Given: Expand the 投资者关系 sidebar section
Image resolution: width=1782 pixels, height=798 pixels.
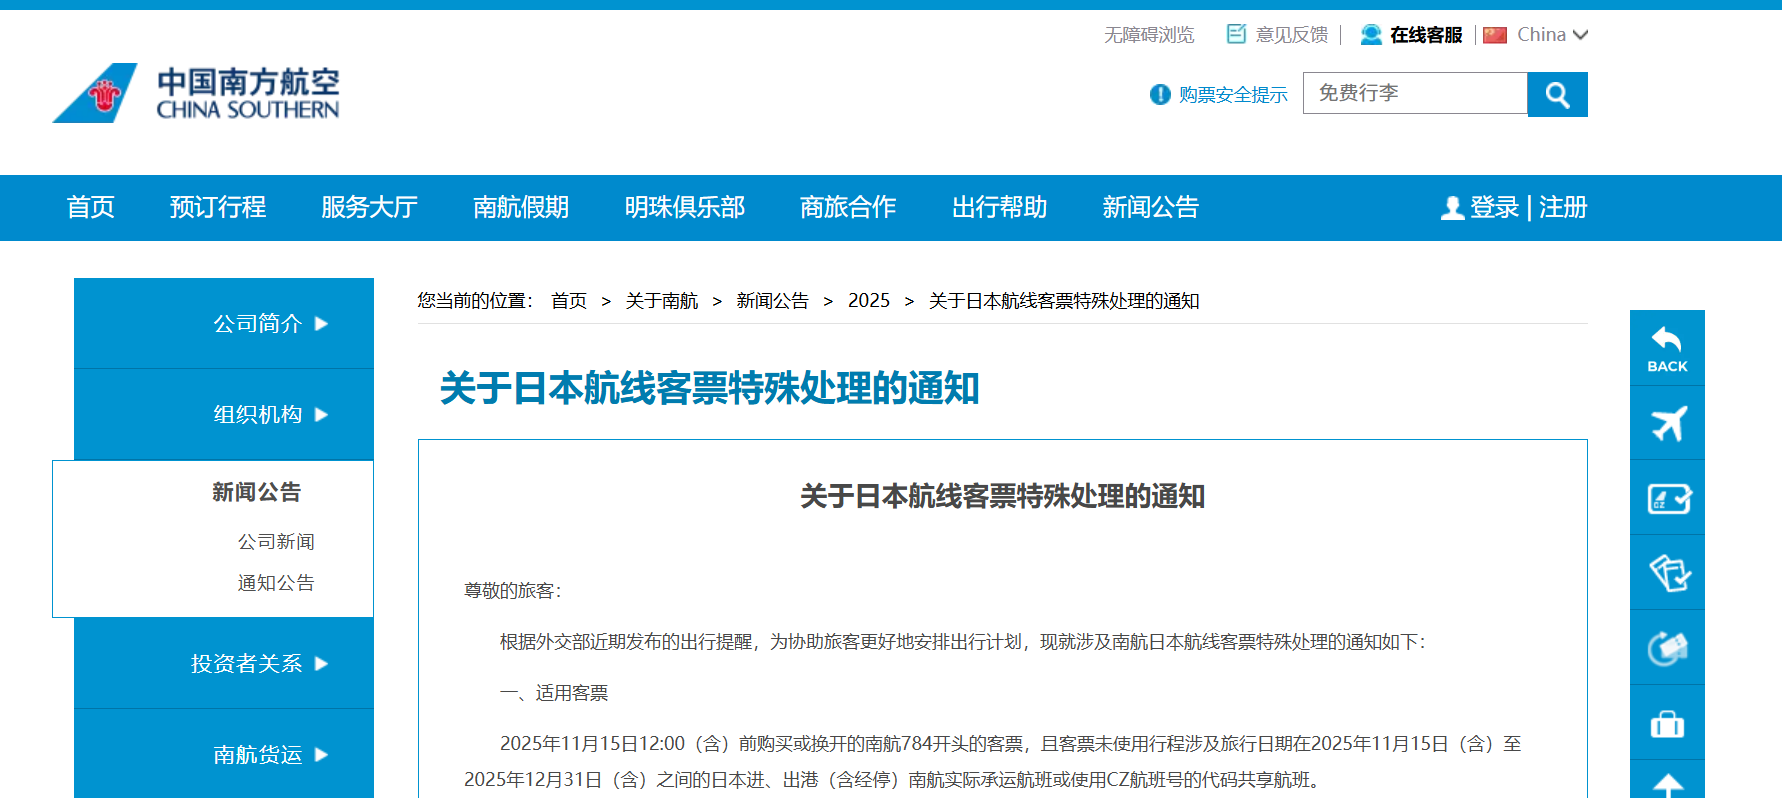Looking at the screenshot, I should pos(224,663).
